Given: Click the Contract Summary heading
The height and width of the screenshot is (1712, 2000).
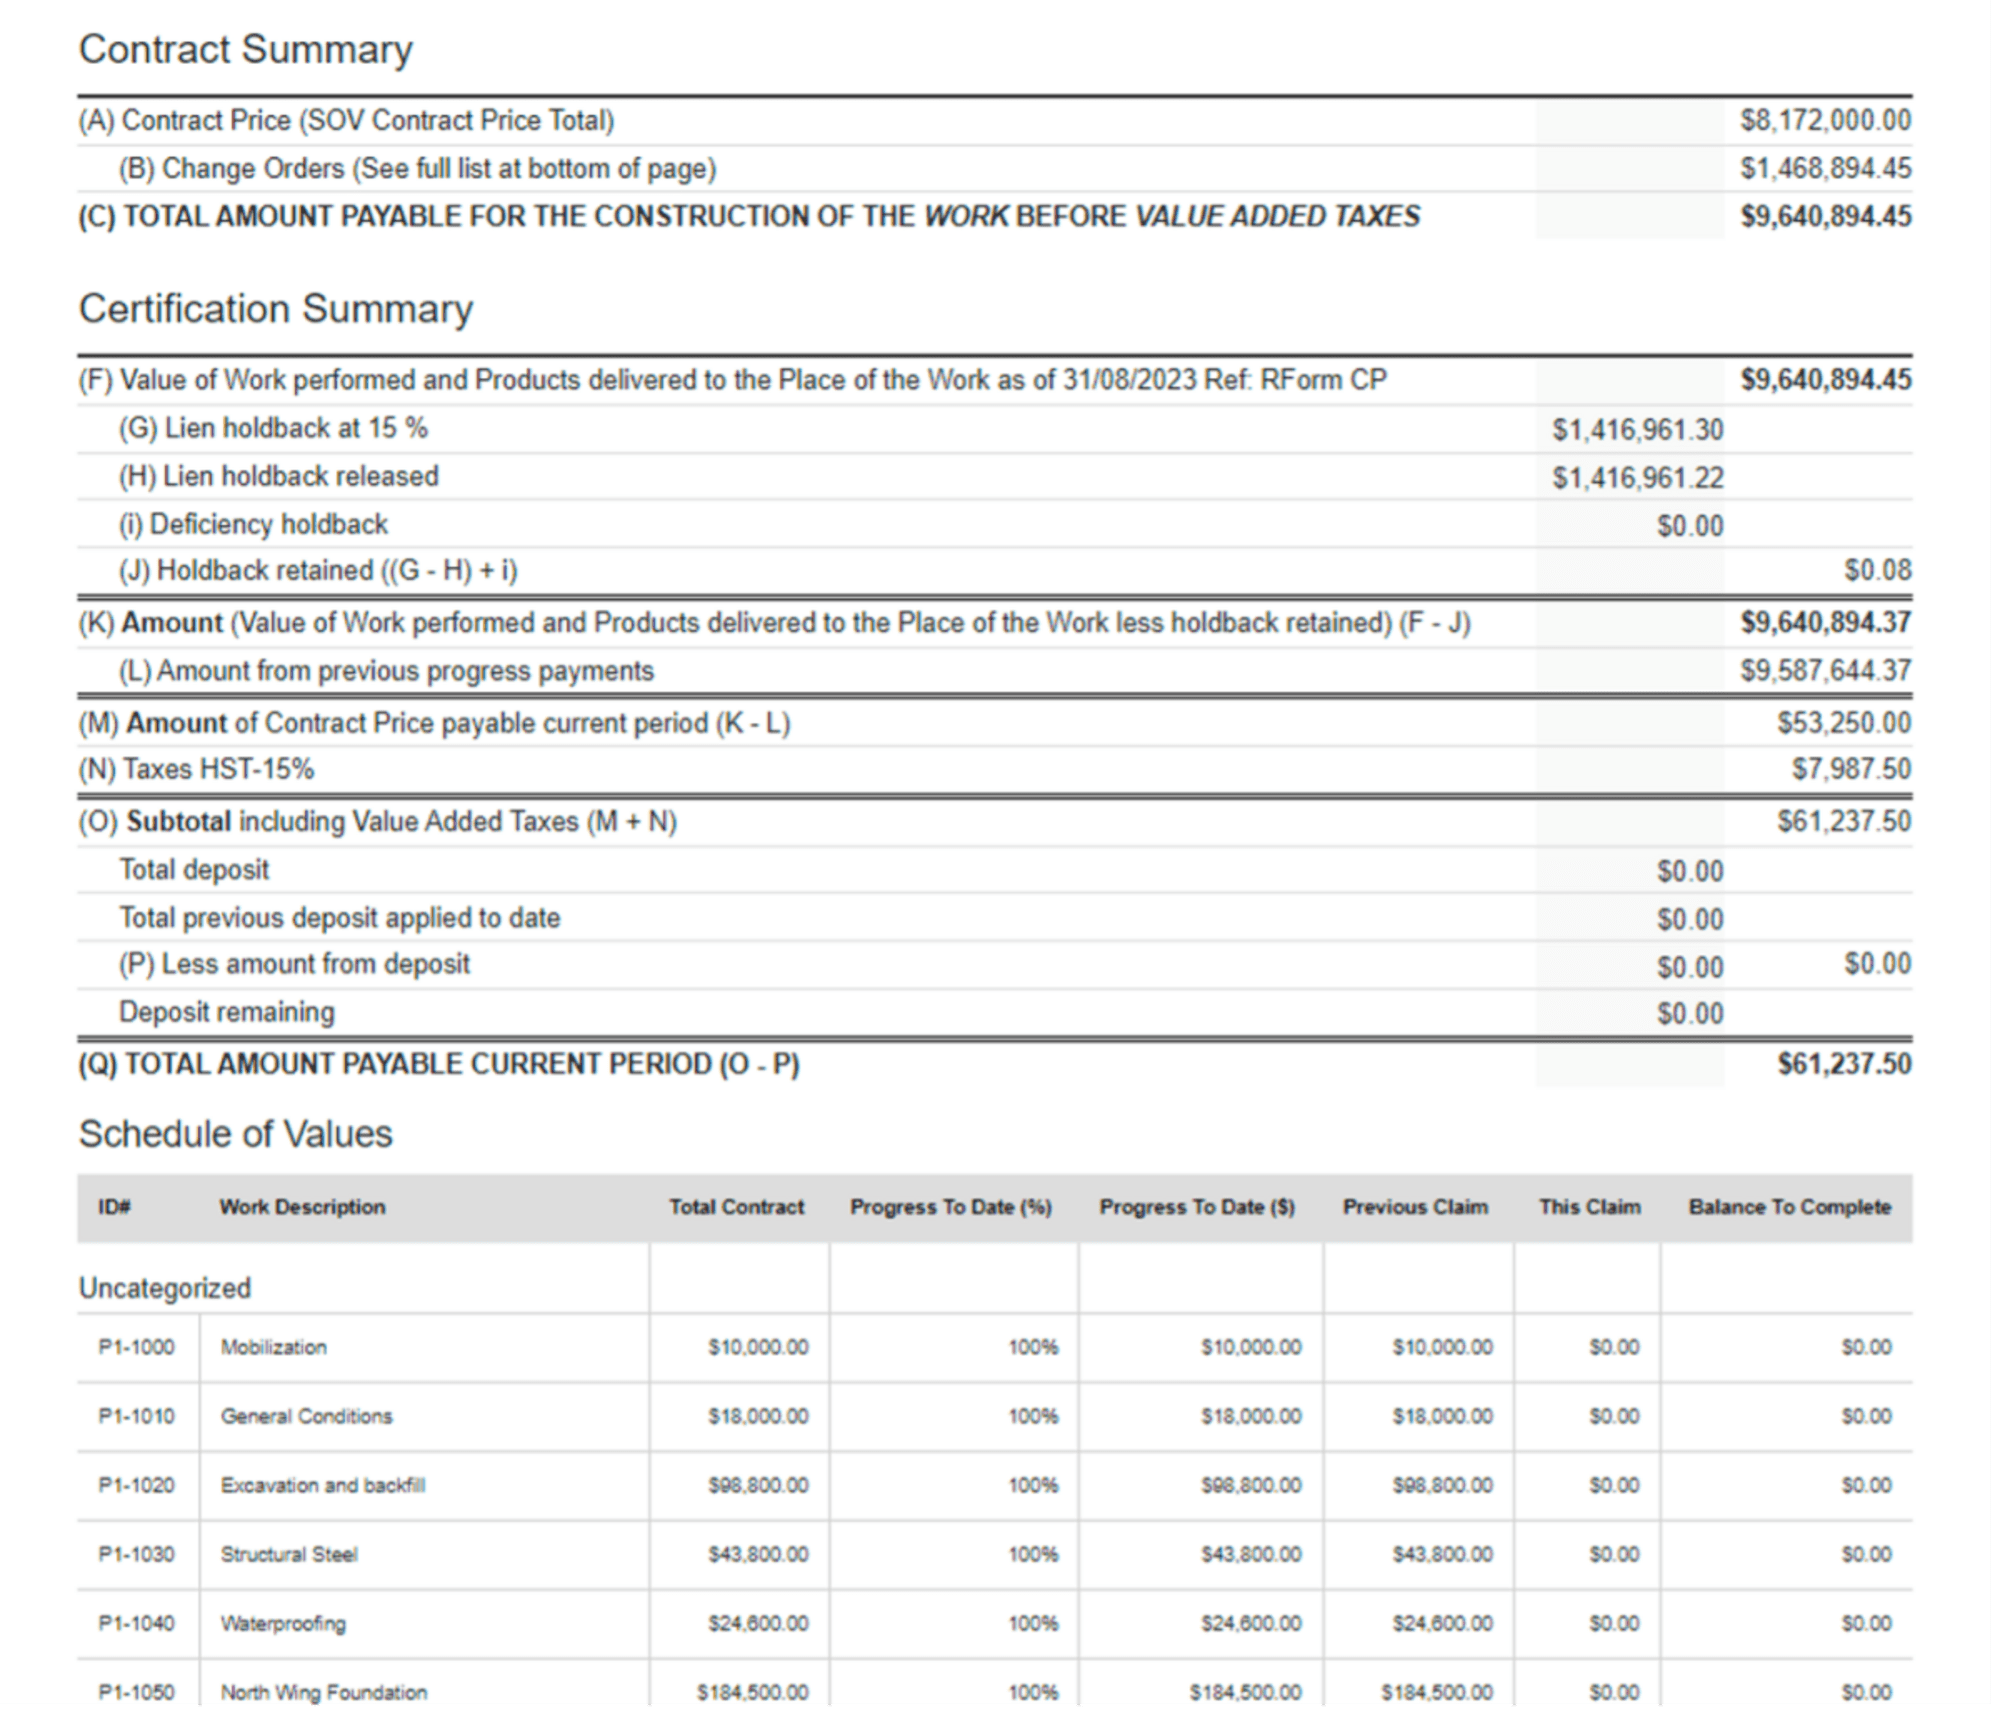Looking at the screenshot, I should [245, 48].
